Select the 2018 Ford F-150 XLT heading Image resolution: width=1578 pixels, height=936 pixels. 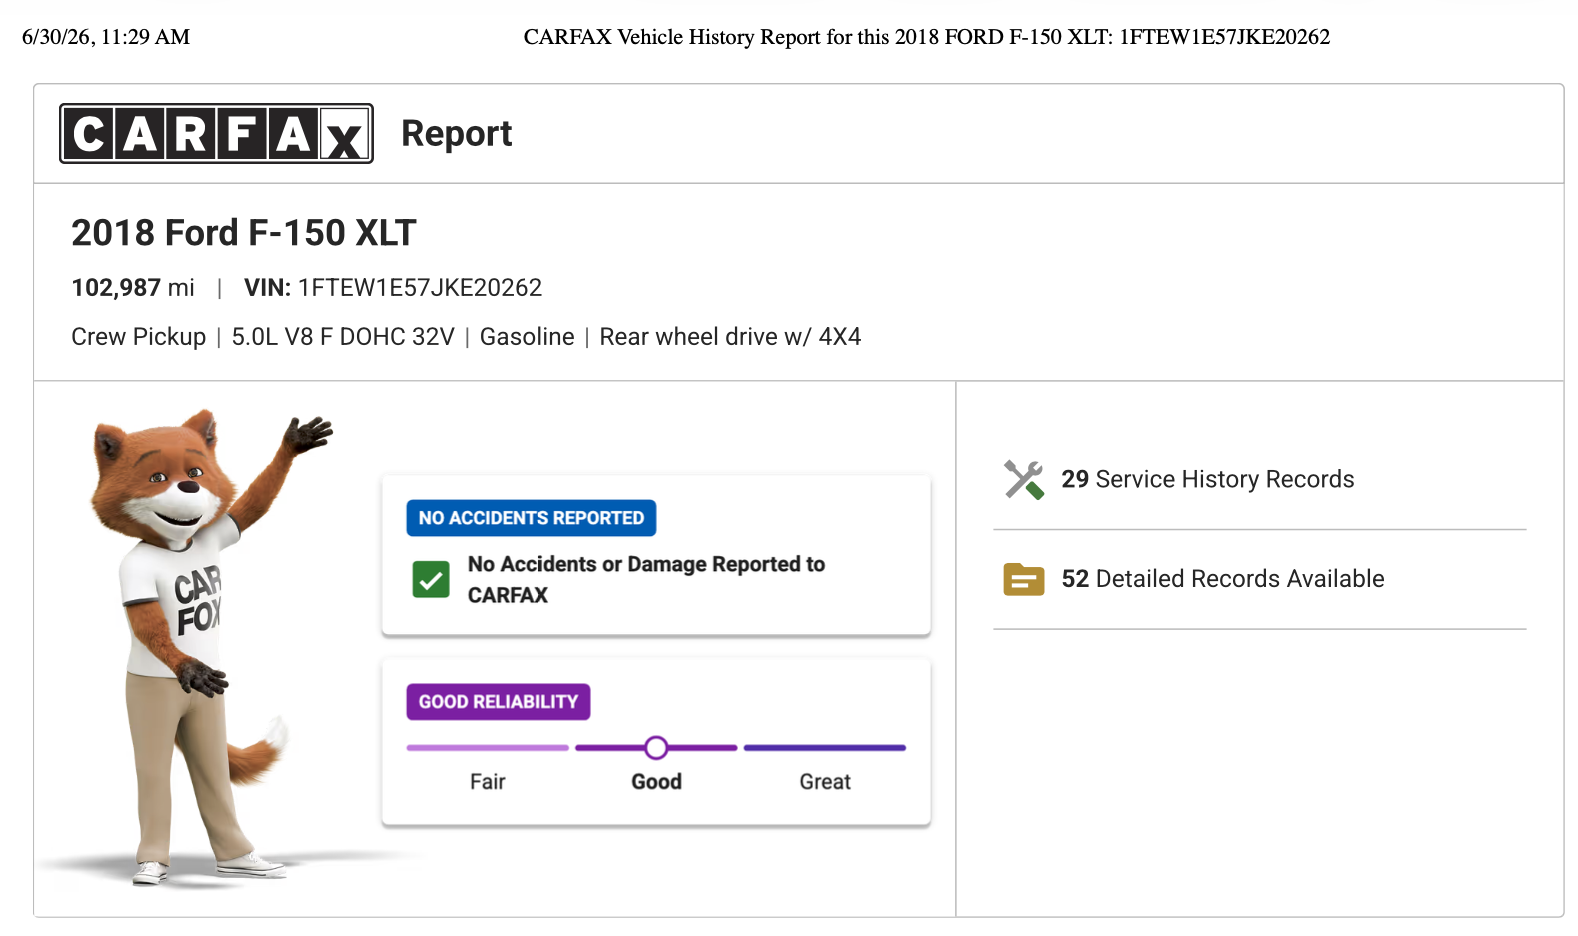pyautogui.click(x=244, y=233)
